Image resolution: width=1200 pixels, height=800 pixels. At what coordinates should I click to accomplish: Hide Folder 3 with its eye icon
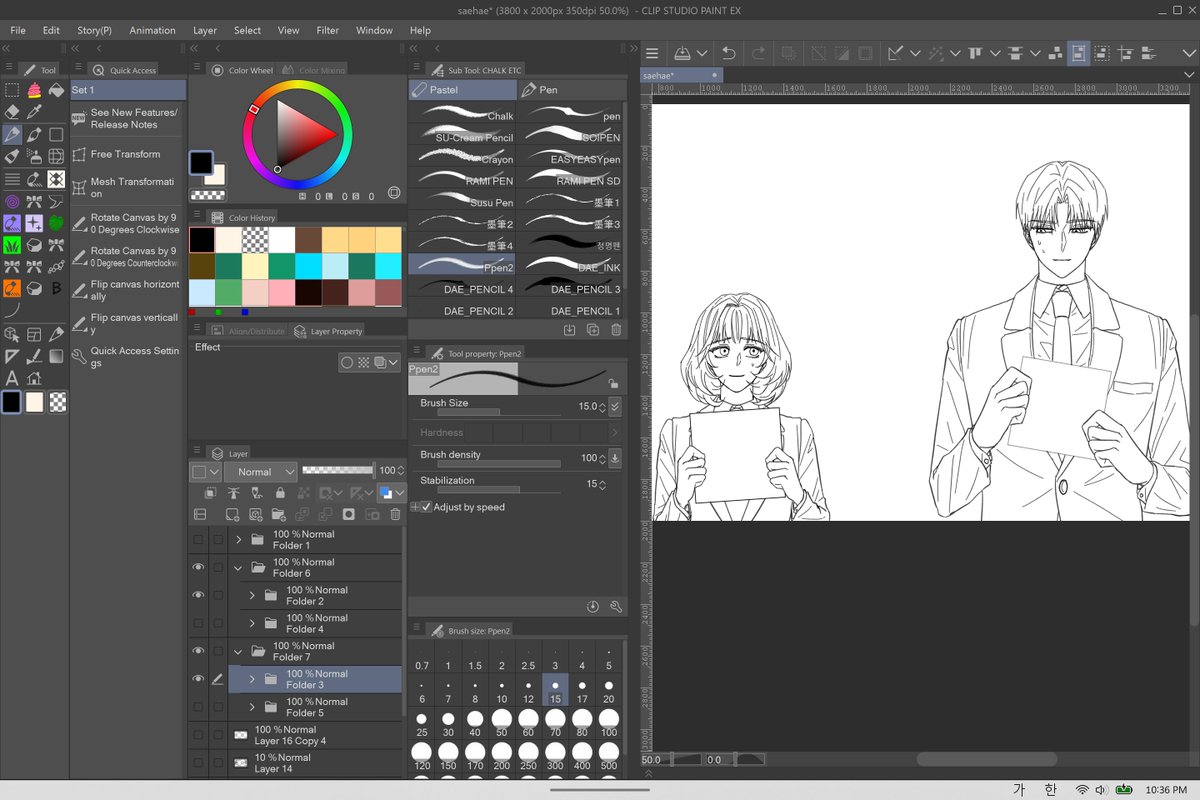click(198, 679)
